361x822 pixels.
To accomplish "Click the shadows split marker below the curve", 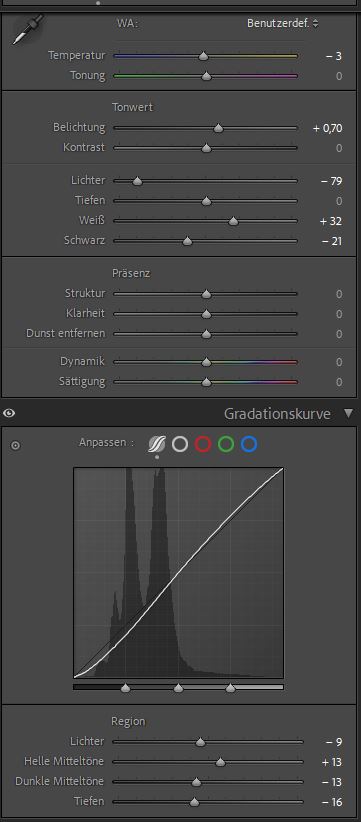I will (x=125, y=687).
